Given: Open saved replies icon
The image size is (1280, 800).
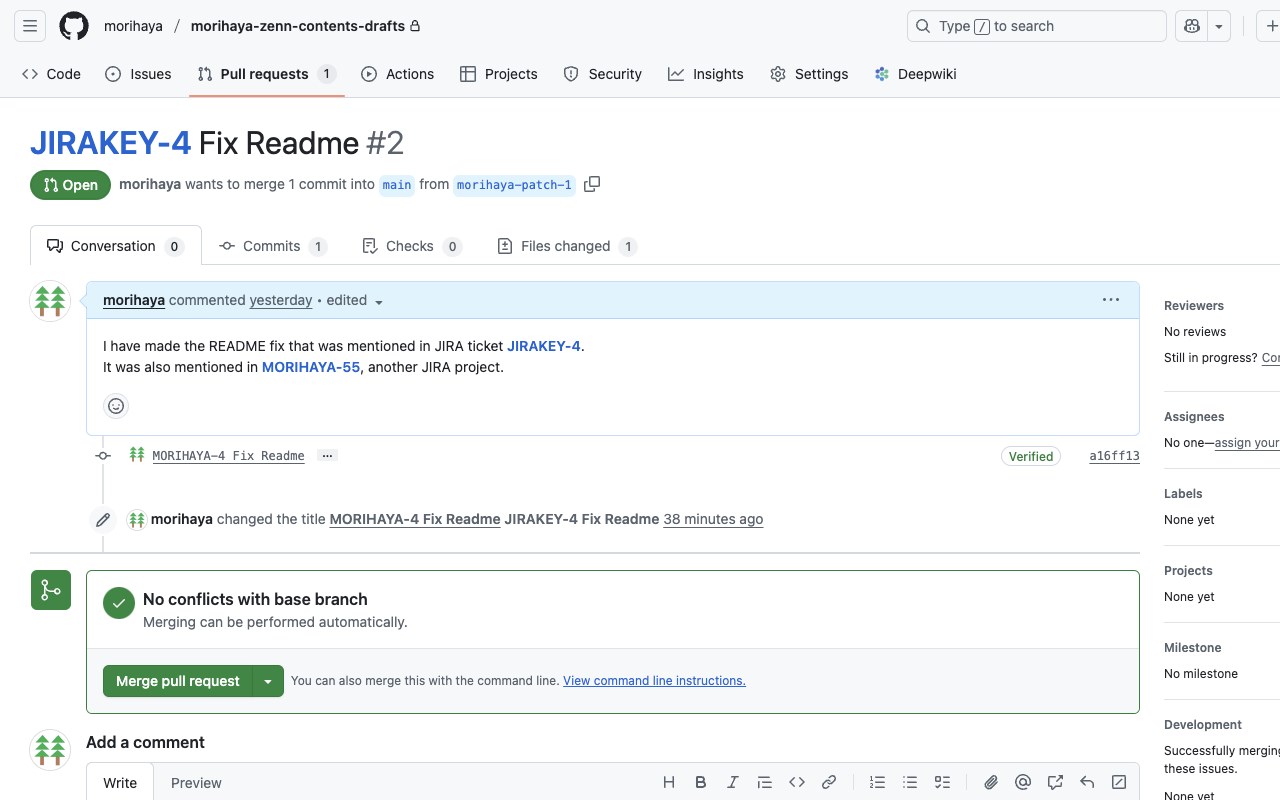Looking at the screenshot, I should point(1087,782).
